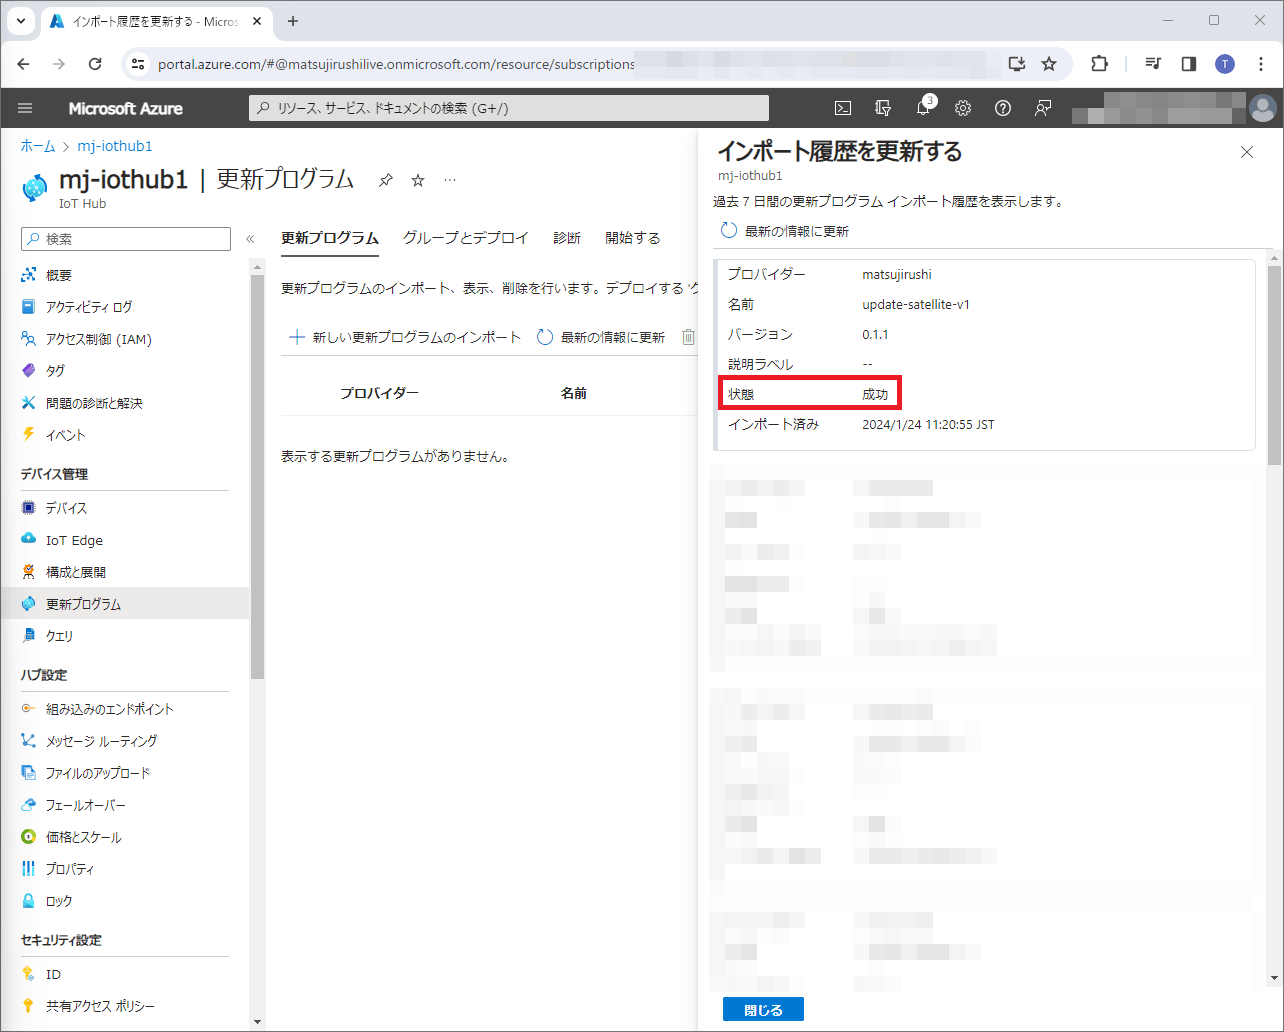Viewport: 1284px width, 1032px height.
Task: Focus the sidebar 検索 box
Action: (126, 239)
